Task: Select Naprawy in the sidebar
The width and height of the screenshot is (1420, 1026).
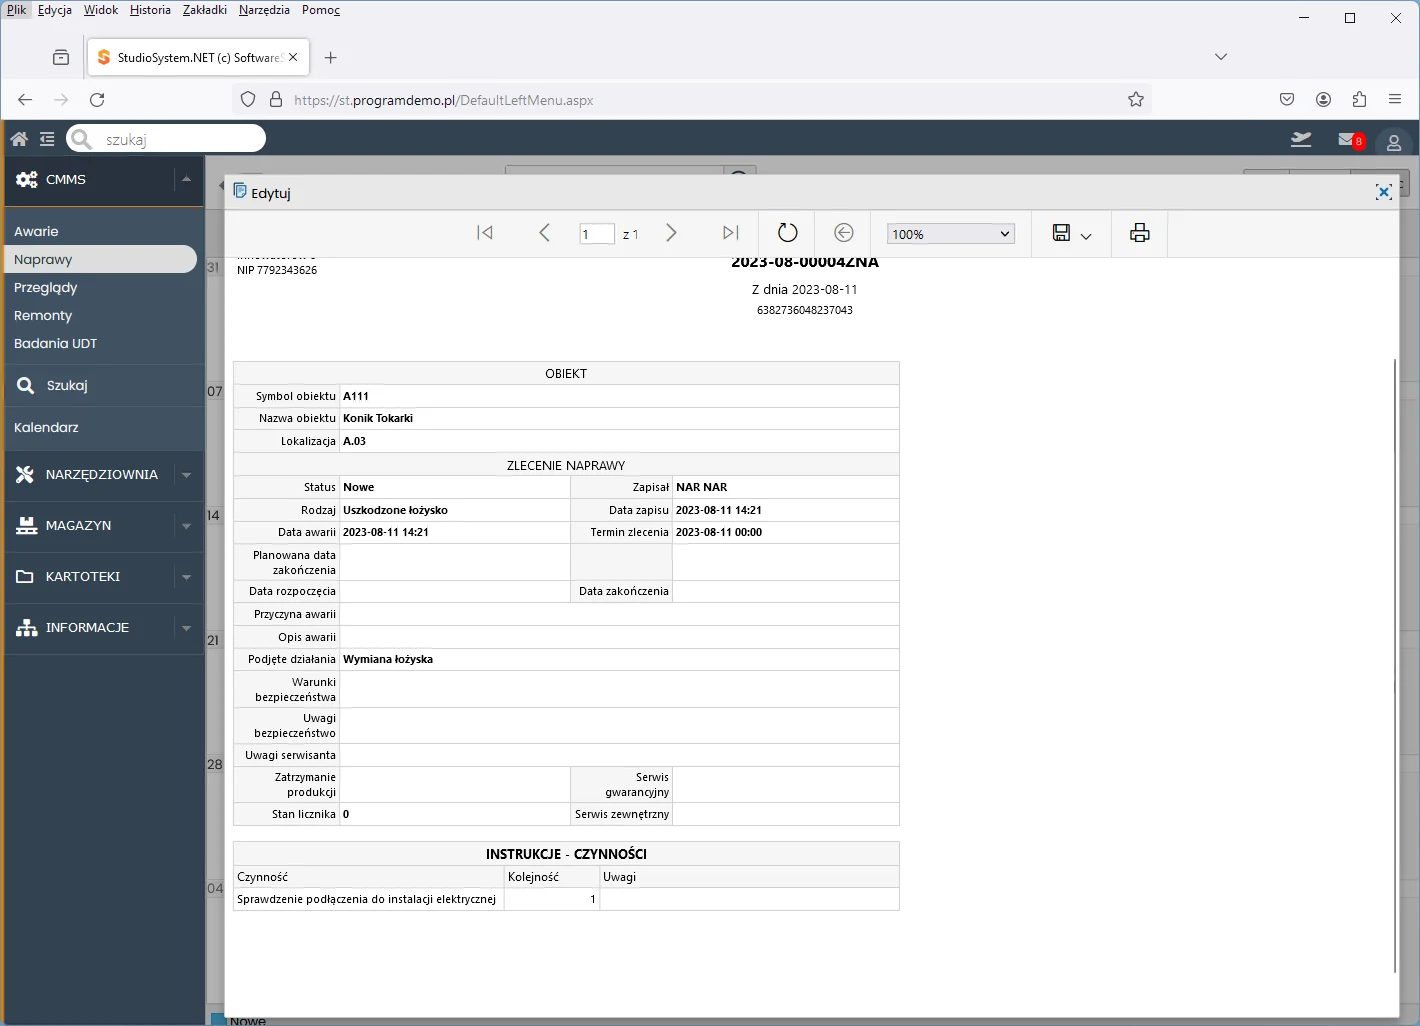Action: coord(100,259)
